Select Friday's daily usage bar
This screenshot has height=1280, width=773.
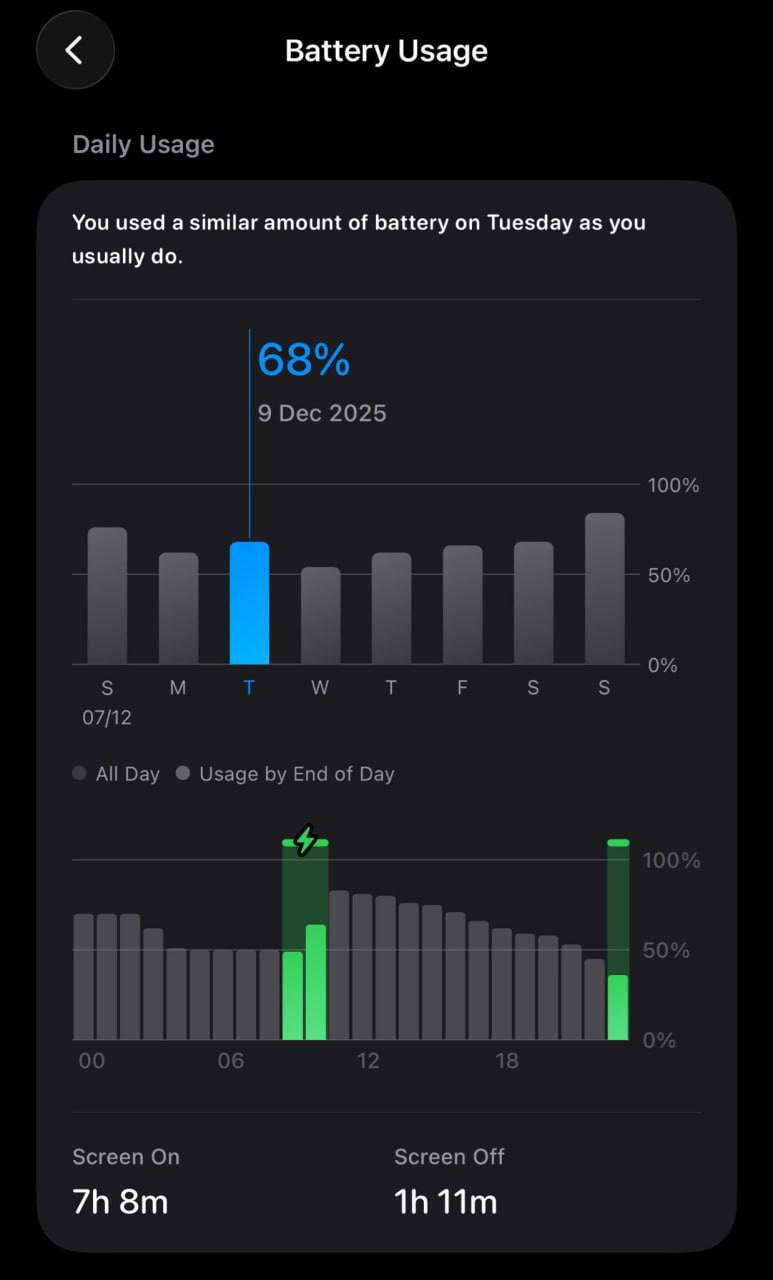pyautogui.click(x=462, y=605)
